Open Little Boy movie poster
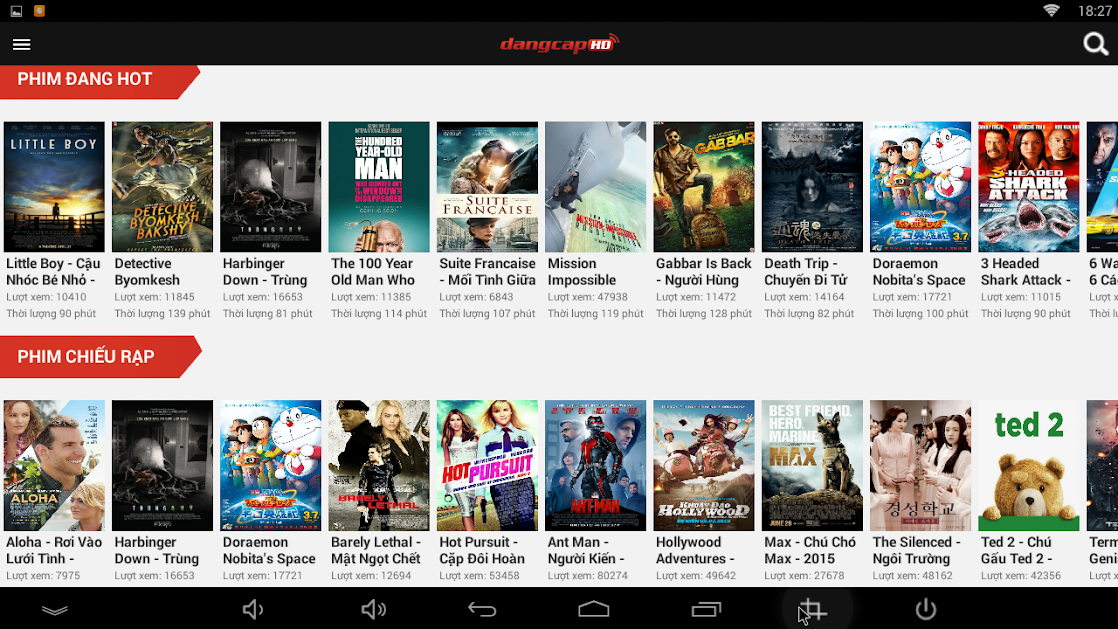This screenshot has width=1118, height=629. (x=54, y=187)
